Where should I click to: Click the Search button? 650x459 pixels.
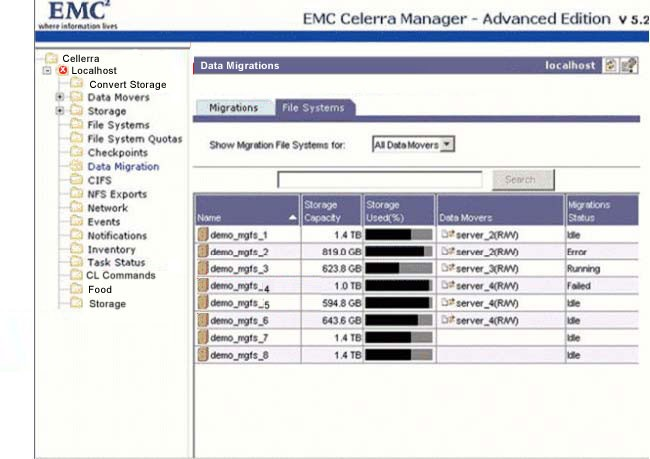tap(523, 180)
